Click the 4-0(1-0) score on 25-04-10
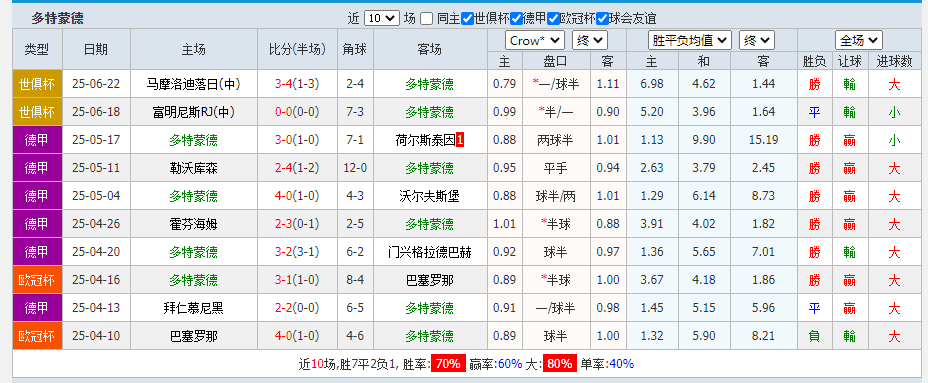 pyautogui.click(x=297, y=336)
